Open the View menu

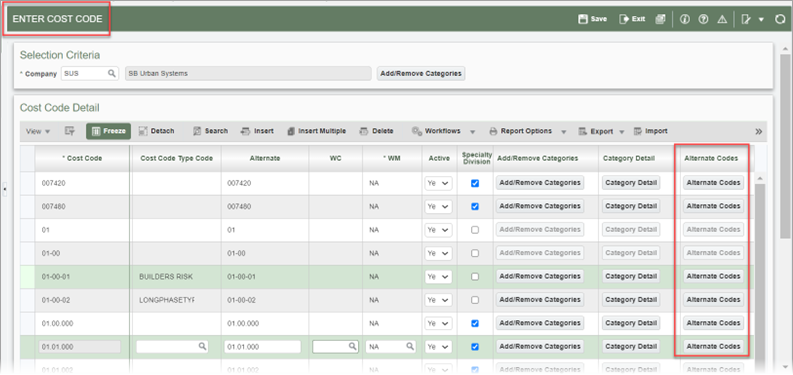point(38,132)
